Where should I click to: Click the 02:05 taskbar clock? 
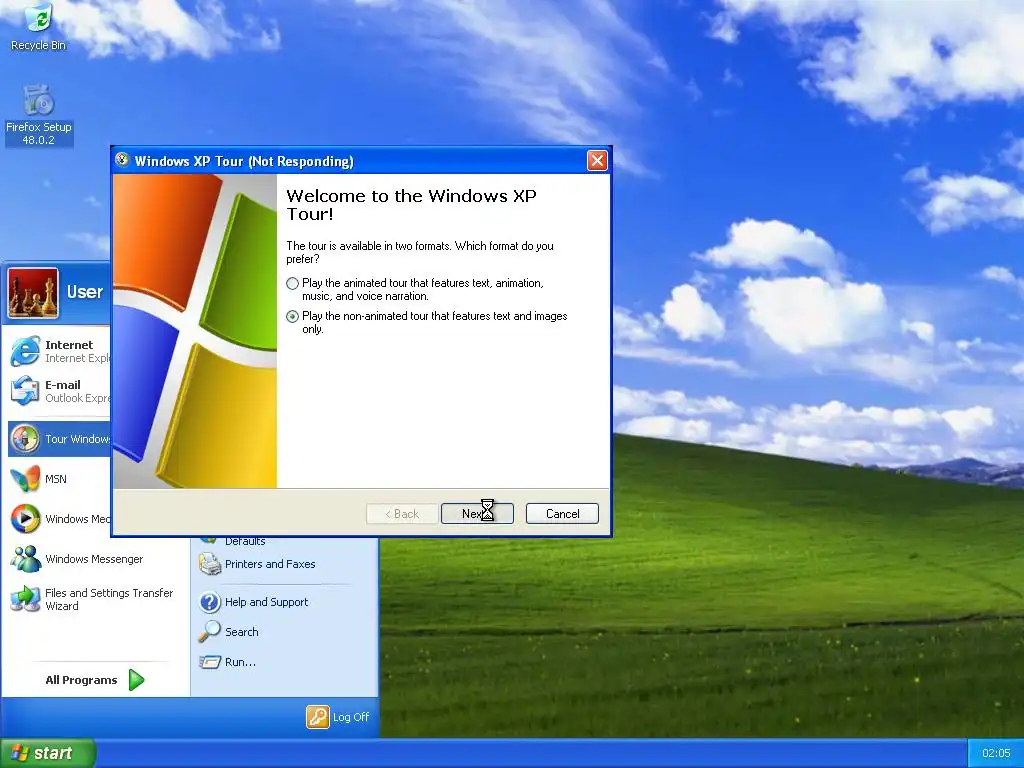pos(996,754)
